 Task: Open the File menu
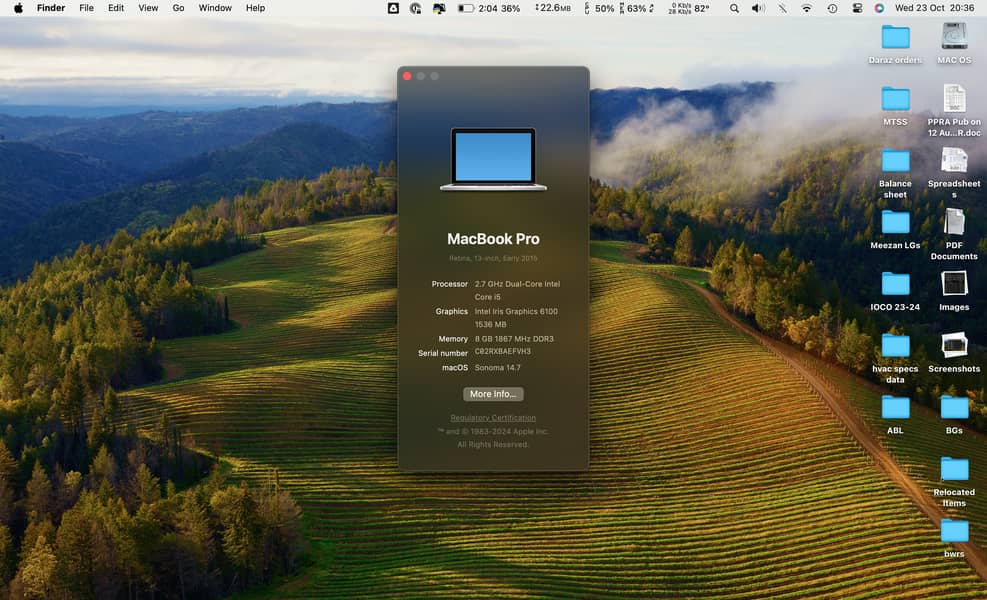[86, 8]
